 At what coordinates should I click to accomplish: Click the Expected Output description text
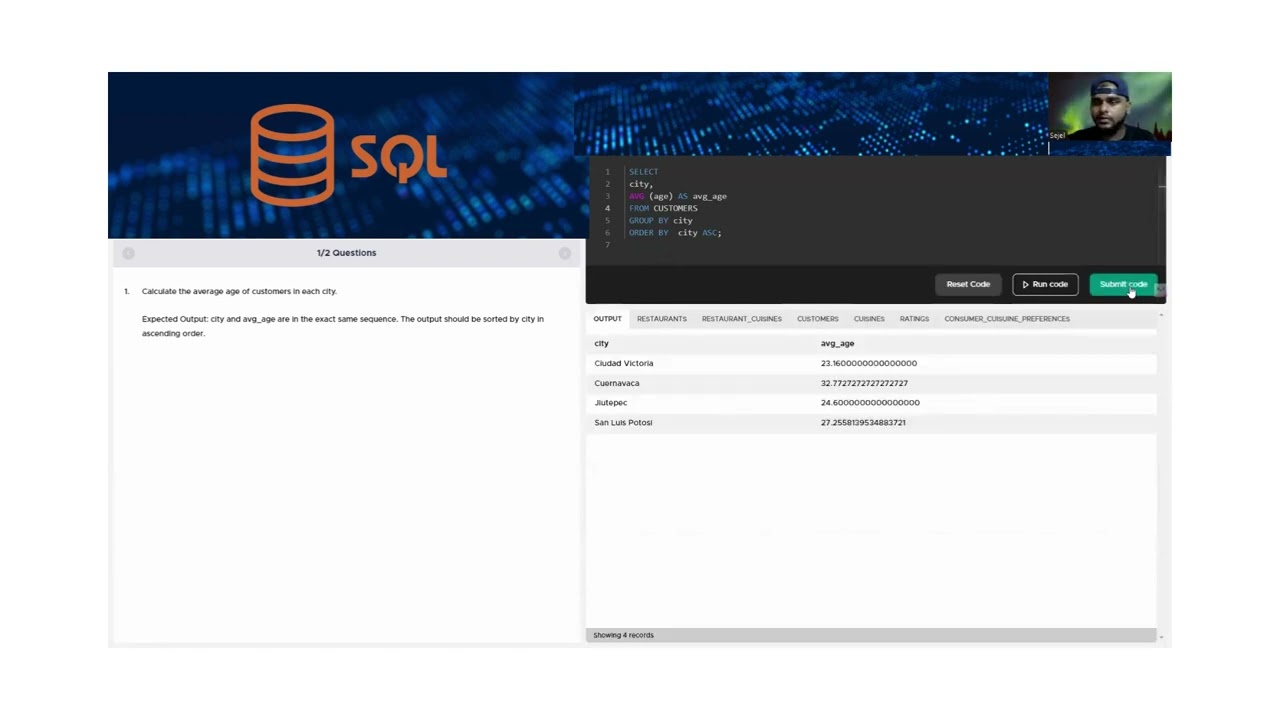coord(343,326)
